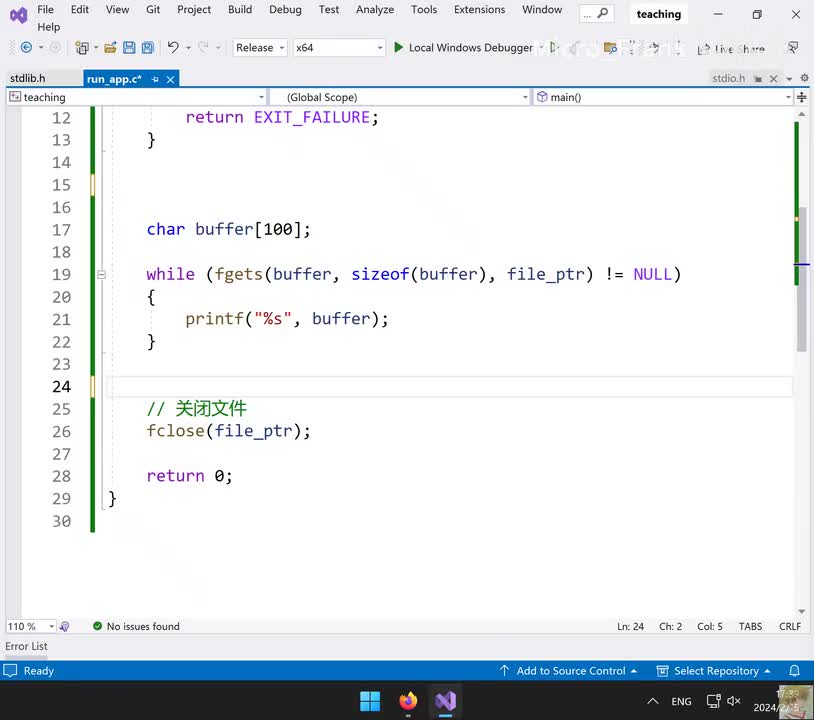
Task: Open the Debug menu
Action: pyautogui.click(x=285, y=9)
